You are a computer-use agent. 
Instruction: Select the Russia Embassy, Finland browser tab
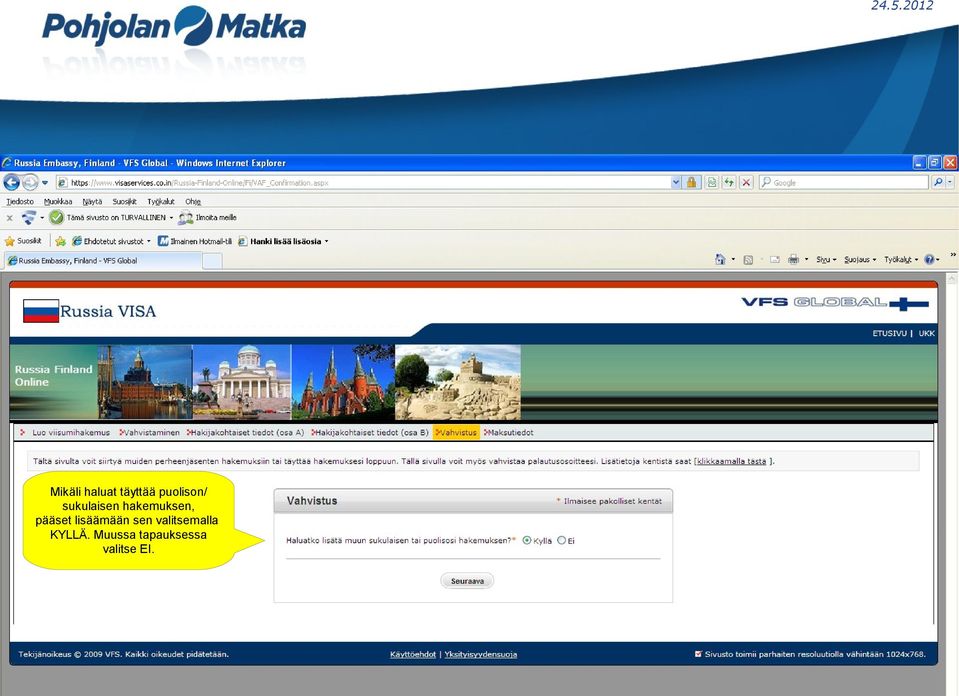103,261
